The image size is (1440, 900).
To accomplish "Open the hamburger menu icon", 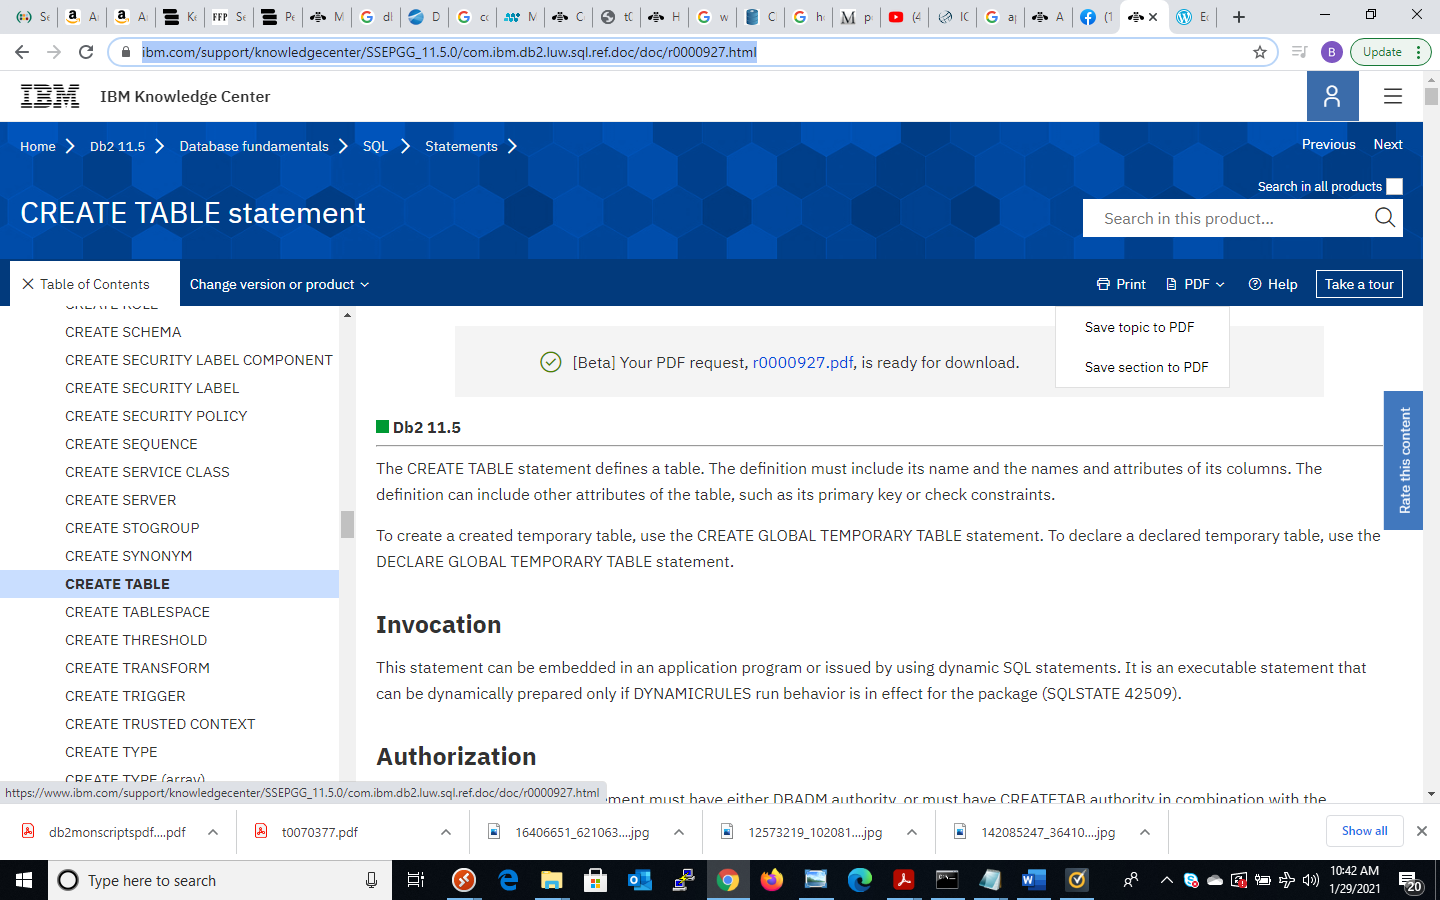I will click(1392, 96).
